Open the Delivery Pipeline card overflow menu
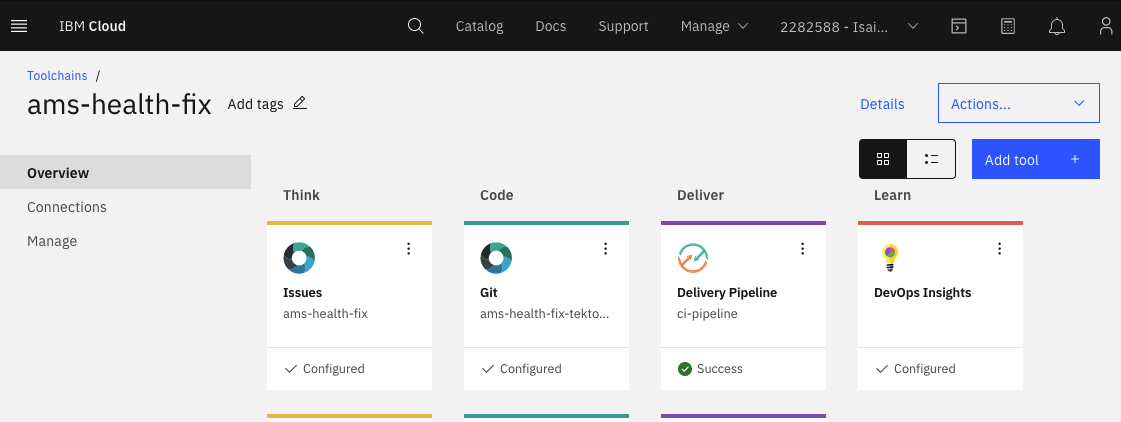 click(x=802, y=248)
